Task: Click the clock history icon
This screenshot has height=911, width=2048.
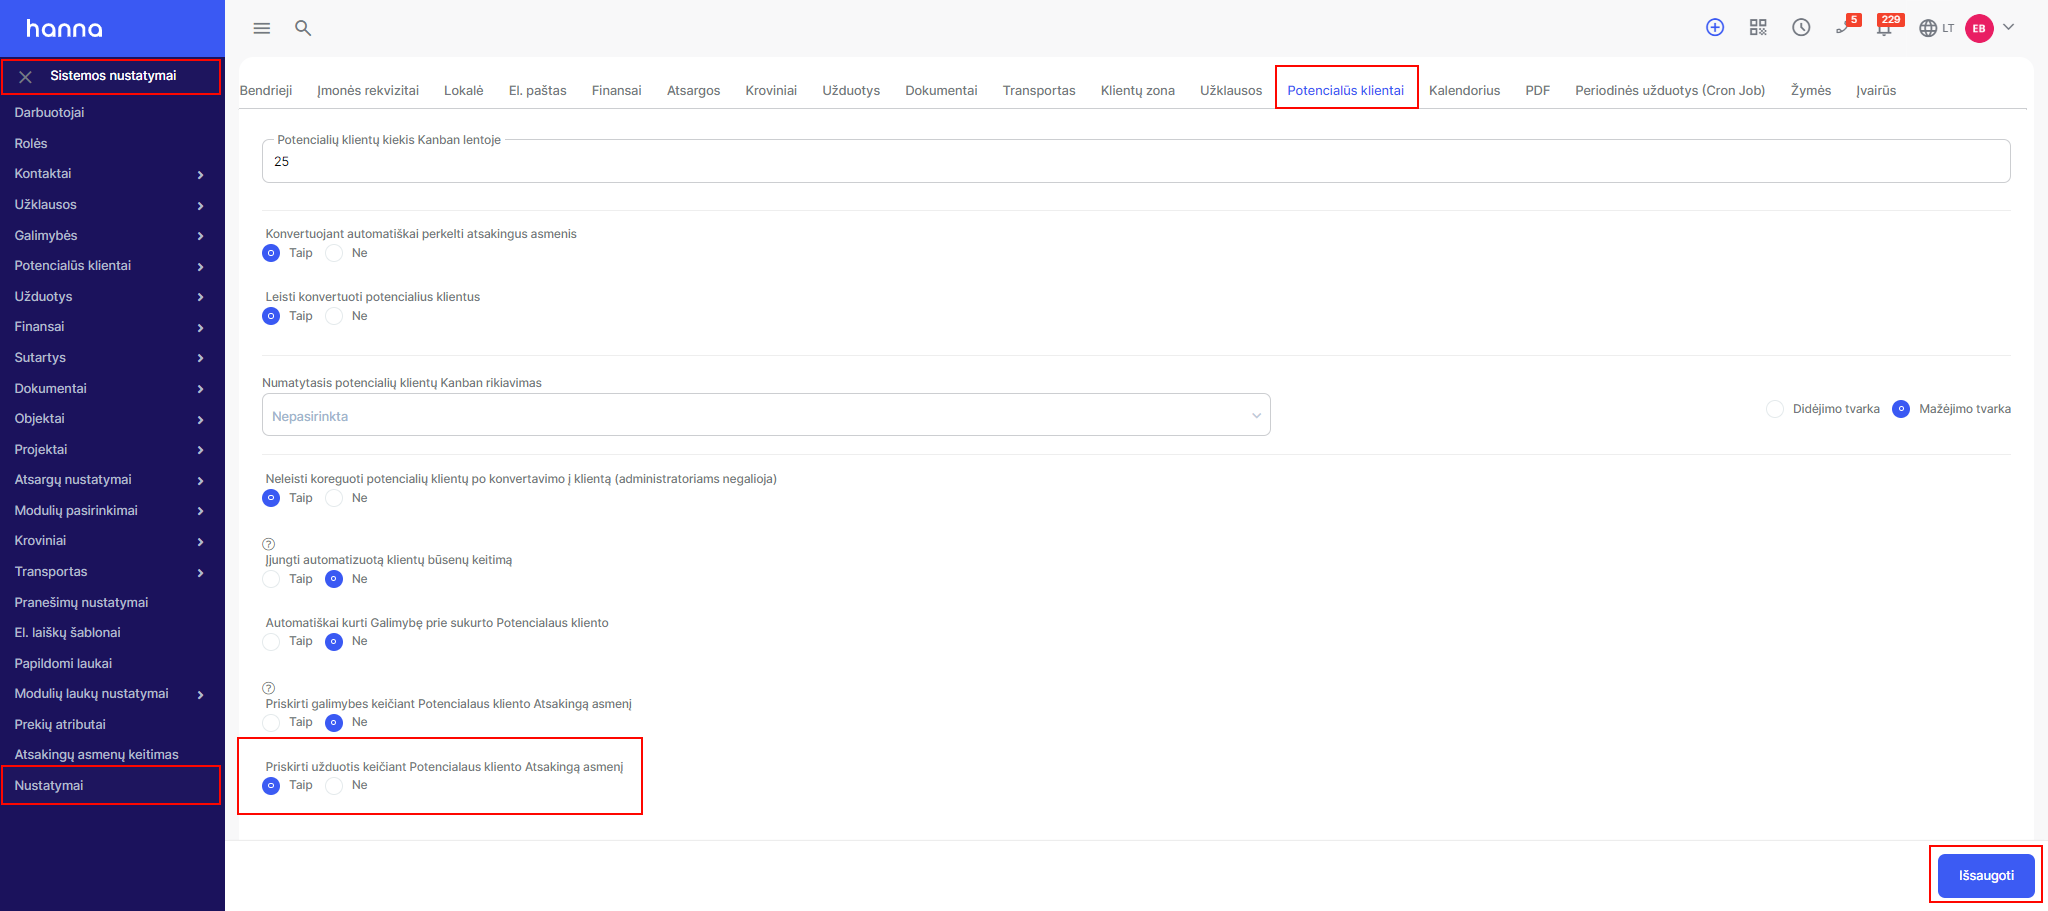Action: (1801, 28)
